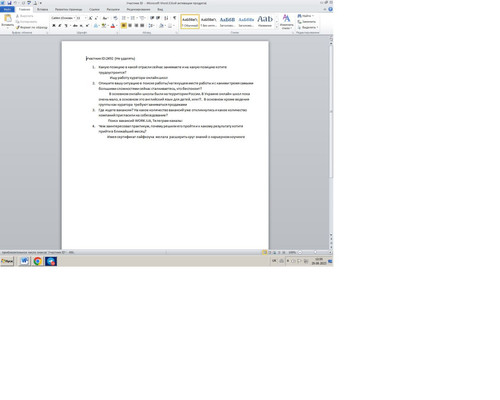Click Изменить стили button
The image size is (500, 400).
click(286, 22)
